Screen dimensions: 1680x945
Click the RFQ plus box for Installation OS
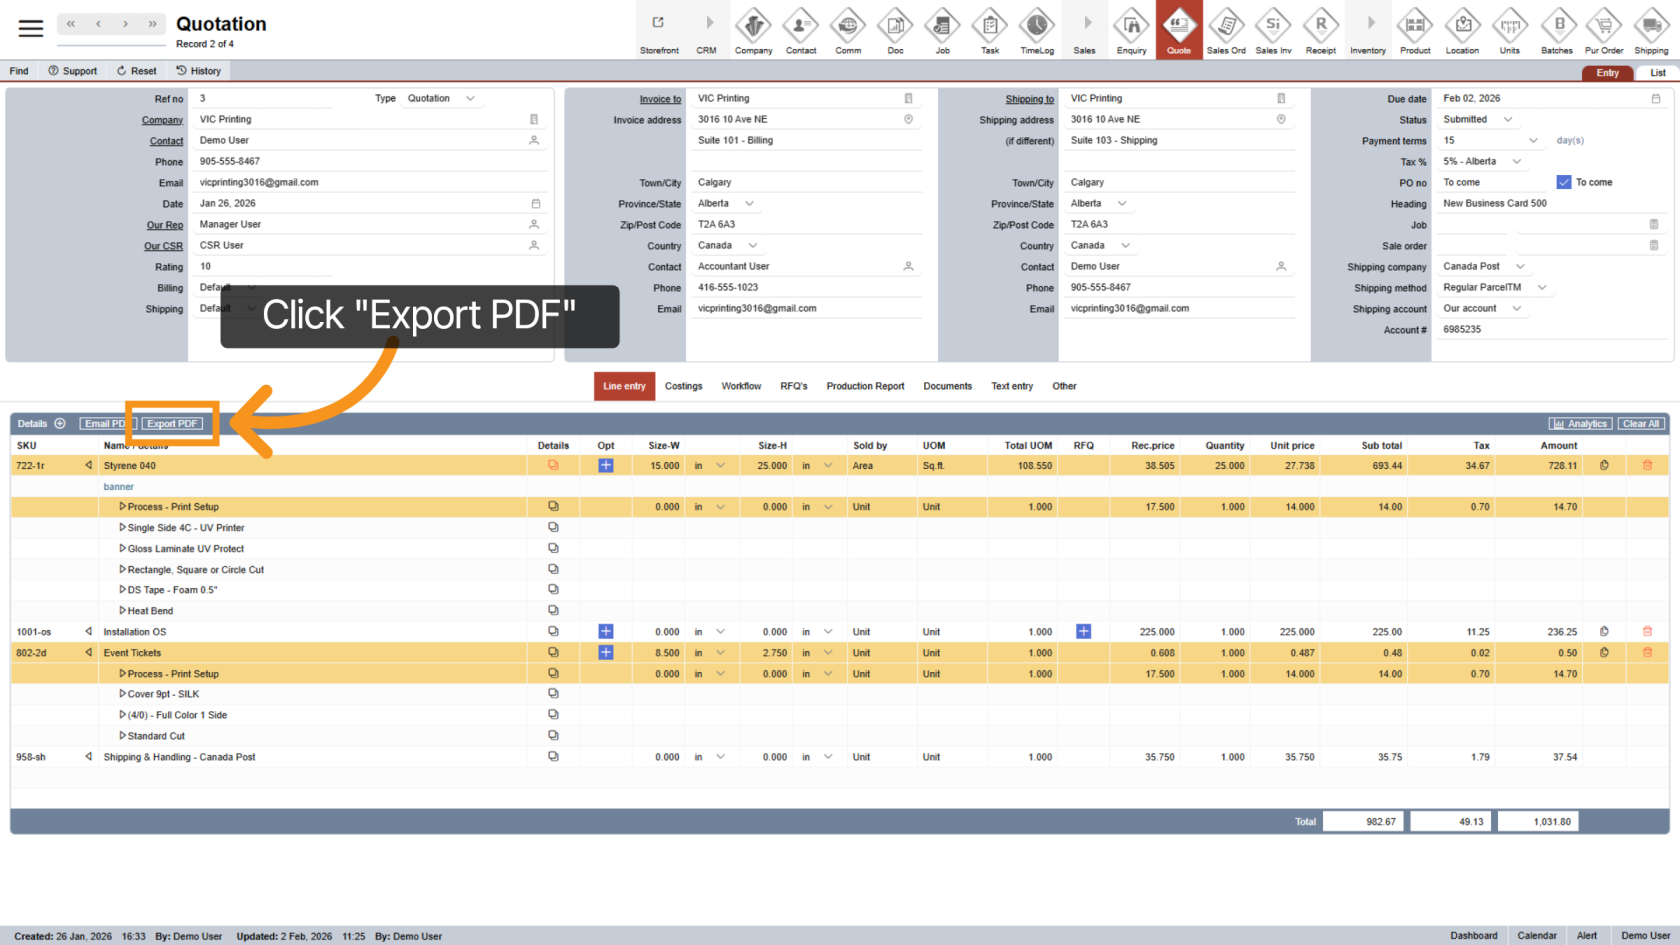(1083, 632)
